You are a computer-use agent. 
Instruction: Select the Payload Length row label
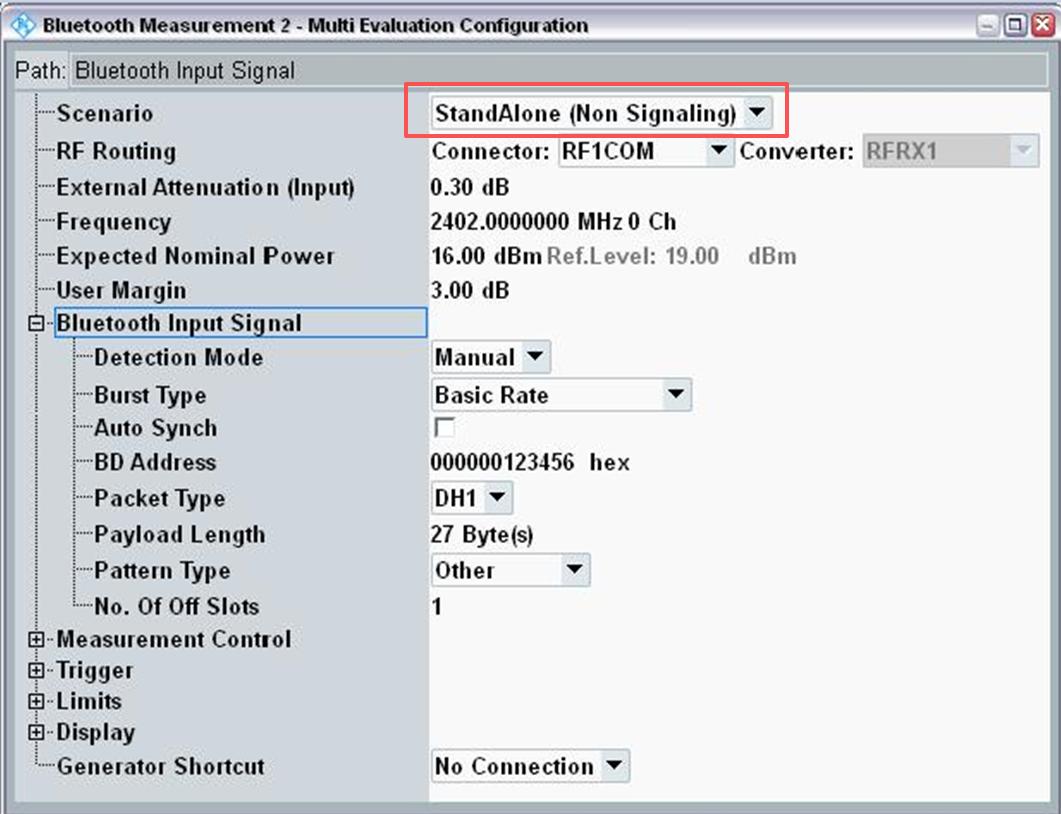coord(179,535)
